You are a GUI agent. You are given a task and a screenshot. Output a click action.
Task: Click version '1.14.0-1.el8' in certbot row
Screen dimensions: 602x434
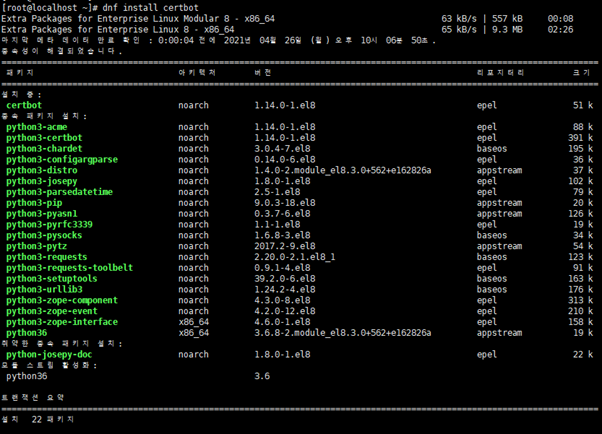tap(285, 105)
